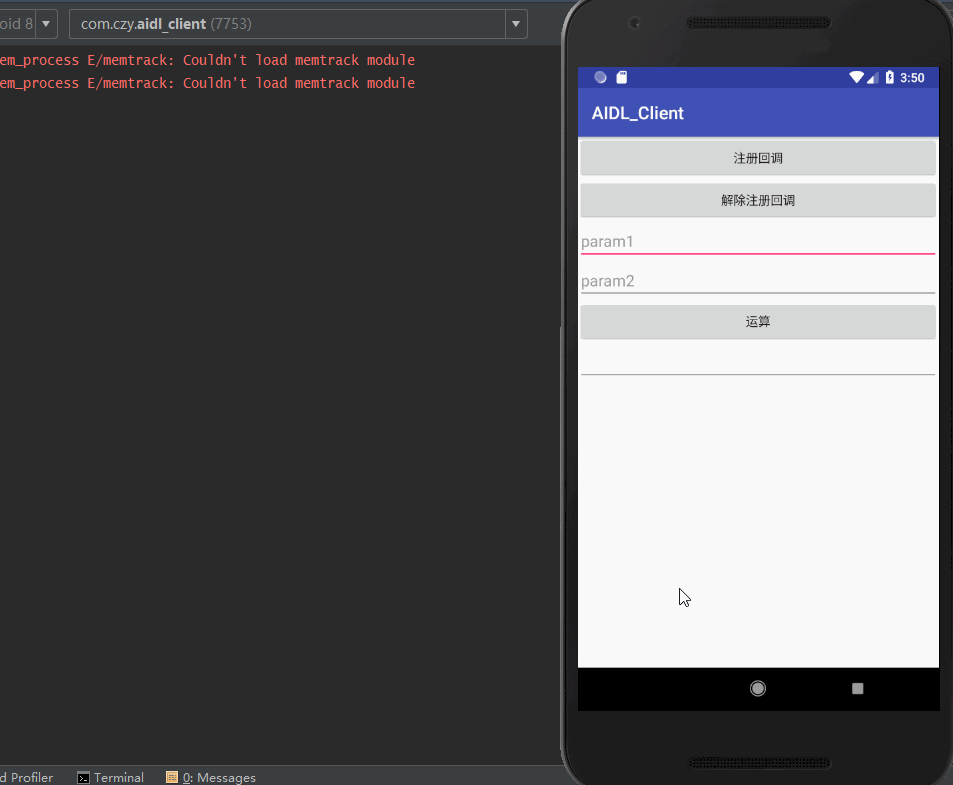This screenshot has width=953, height=785.
Task: Focus the param2 input field
Action: [x=757, y=281]
